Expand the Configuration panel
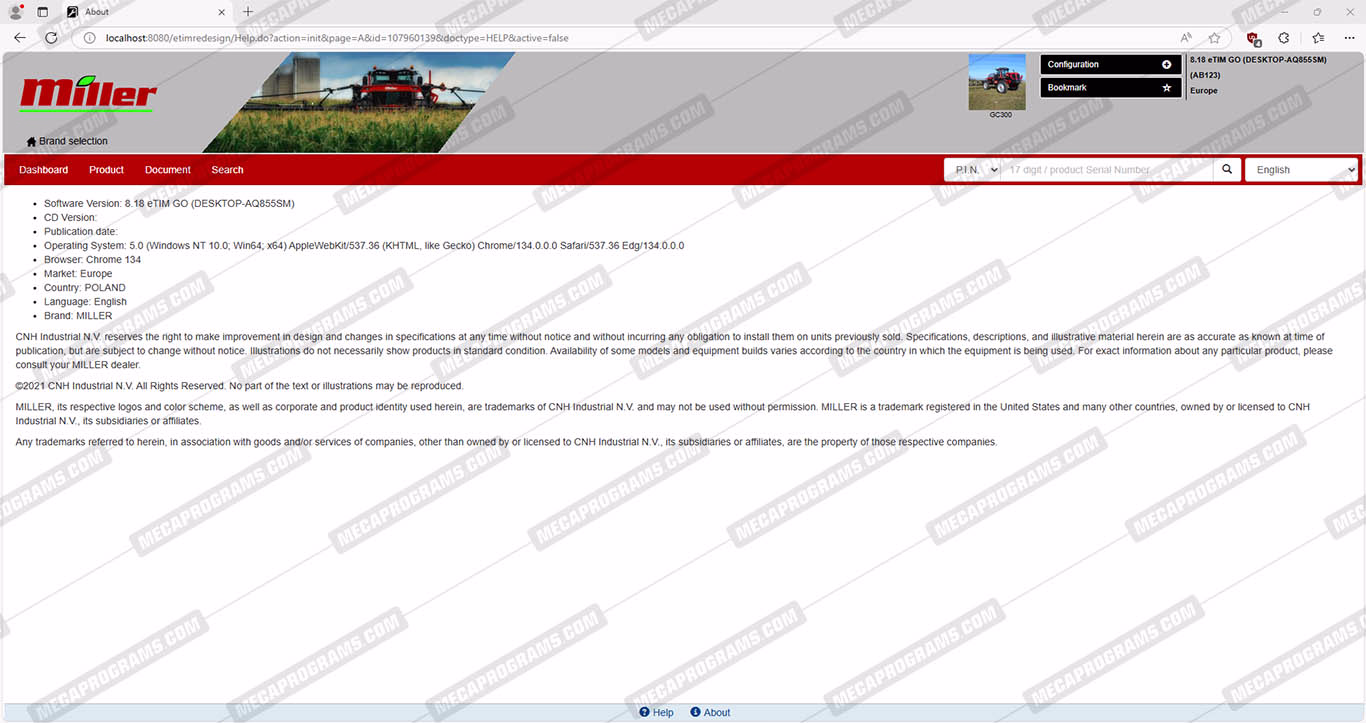1366x723 pixels. tap(1111, 64)
